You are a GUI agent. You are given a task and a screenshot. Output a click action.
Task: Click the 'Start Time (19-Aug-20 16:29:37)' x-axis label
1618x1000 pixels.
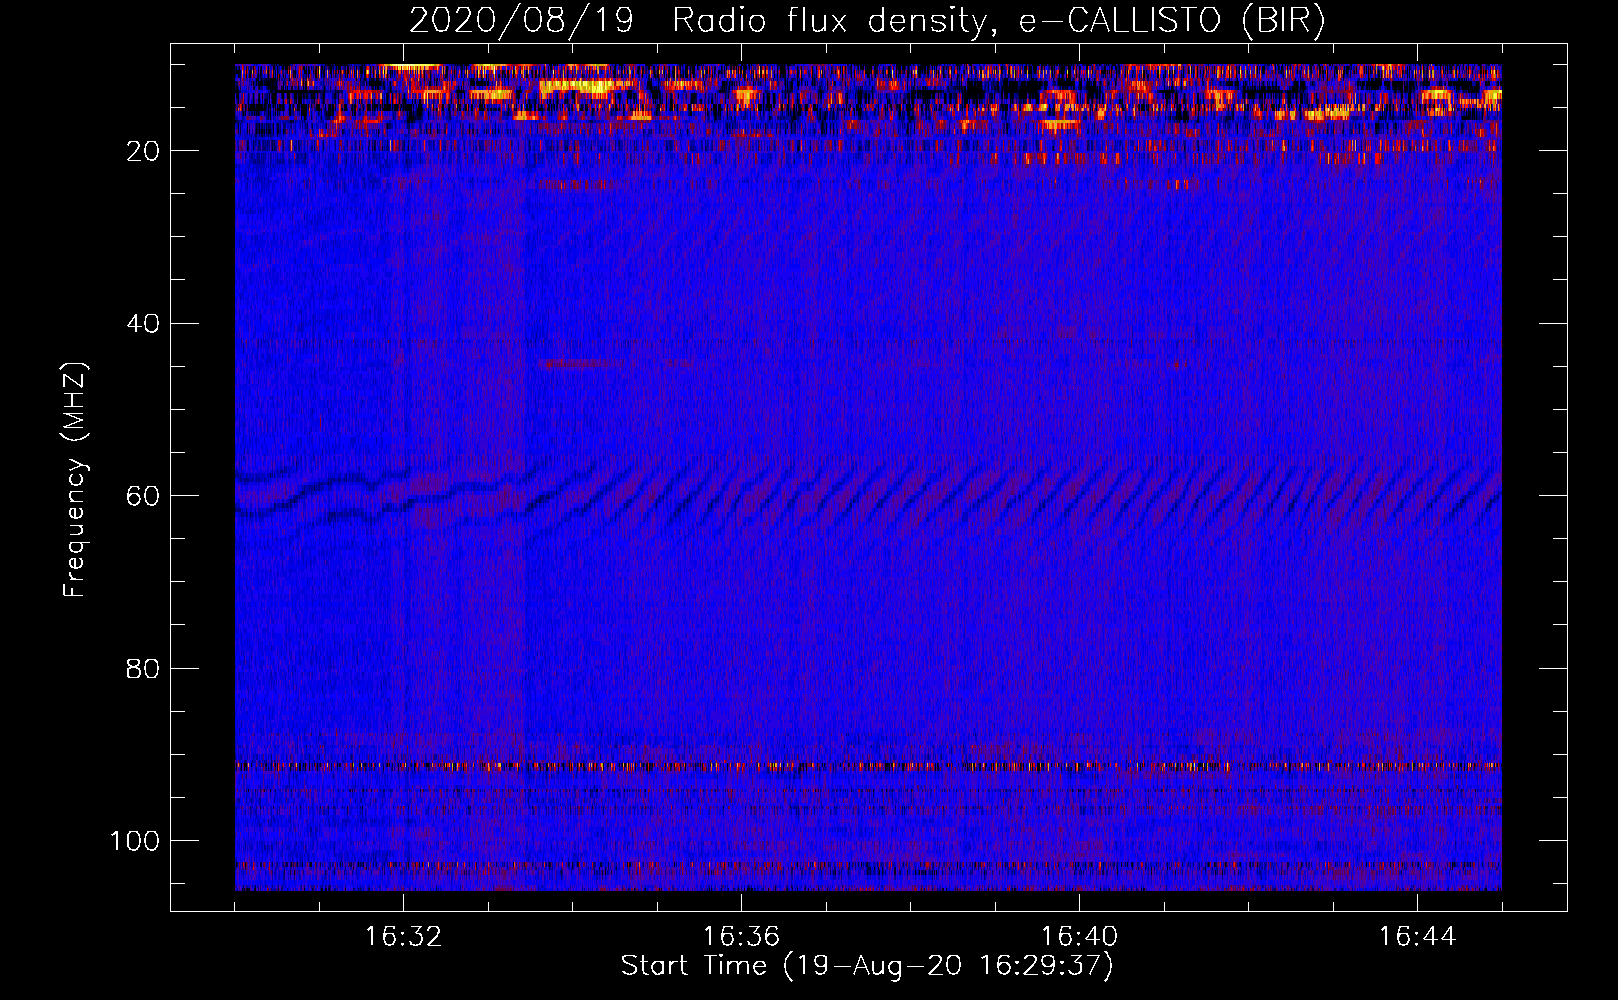pos(867,966)
